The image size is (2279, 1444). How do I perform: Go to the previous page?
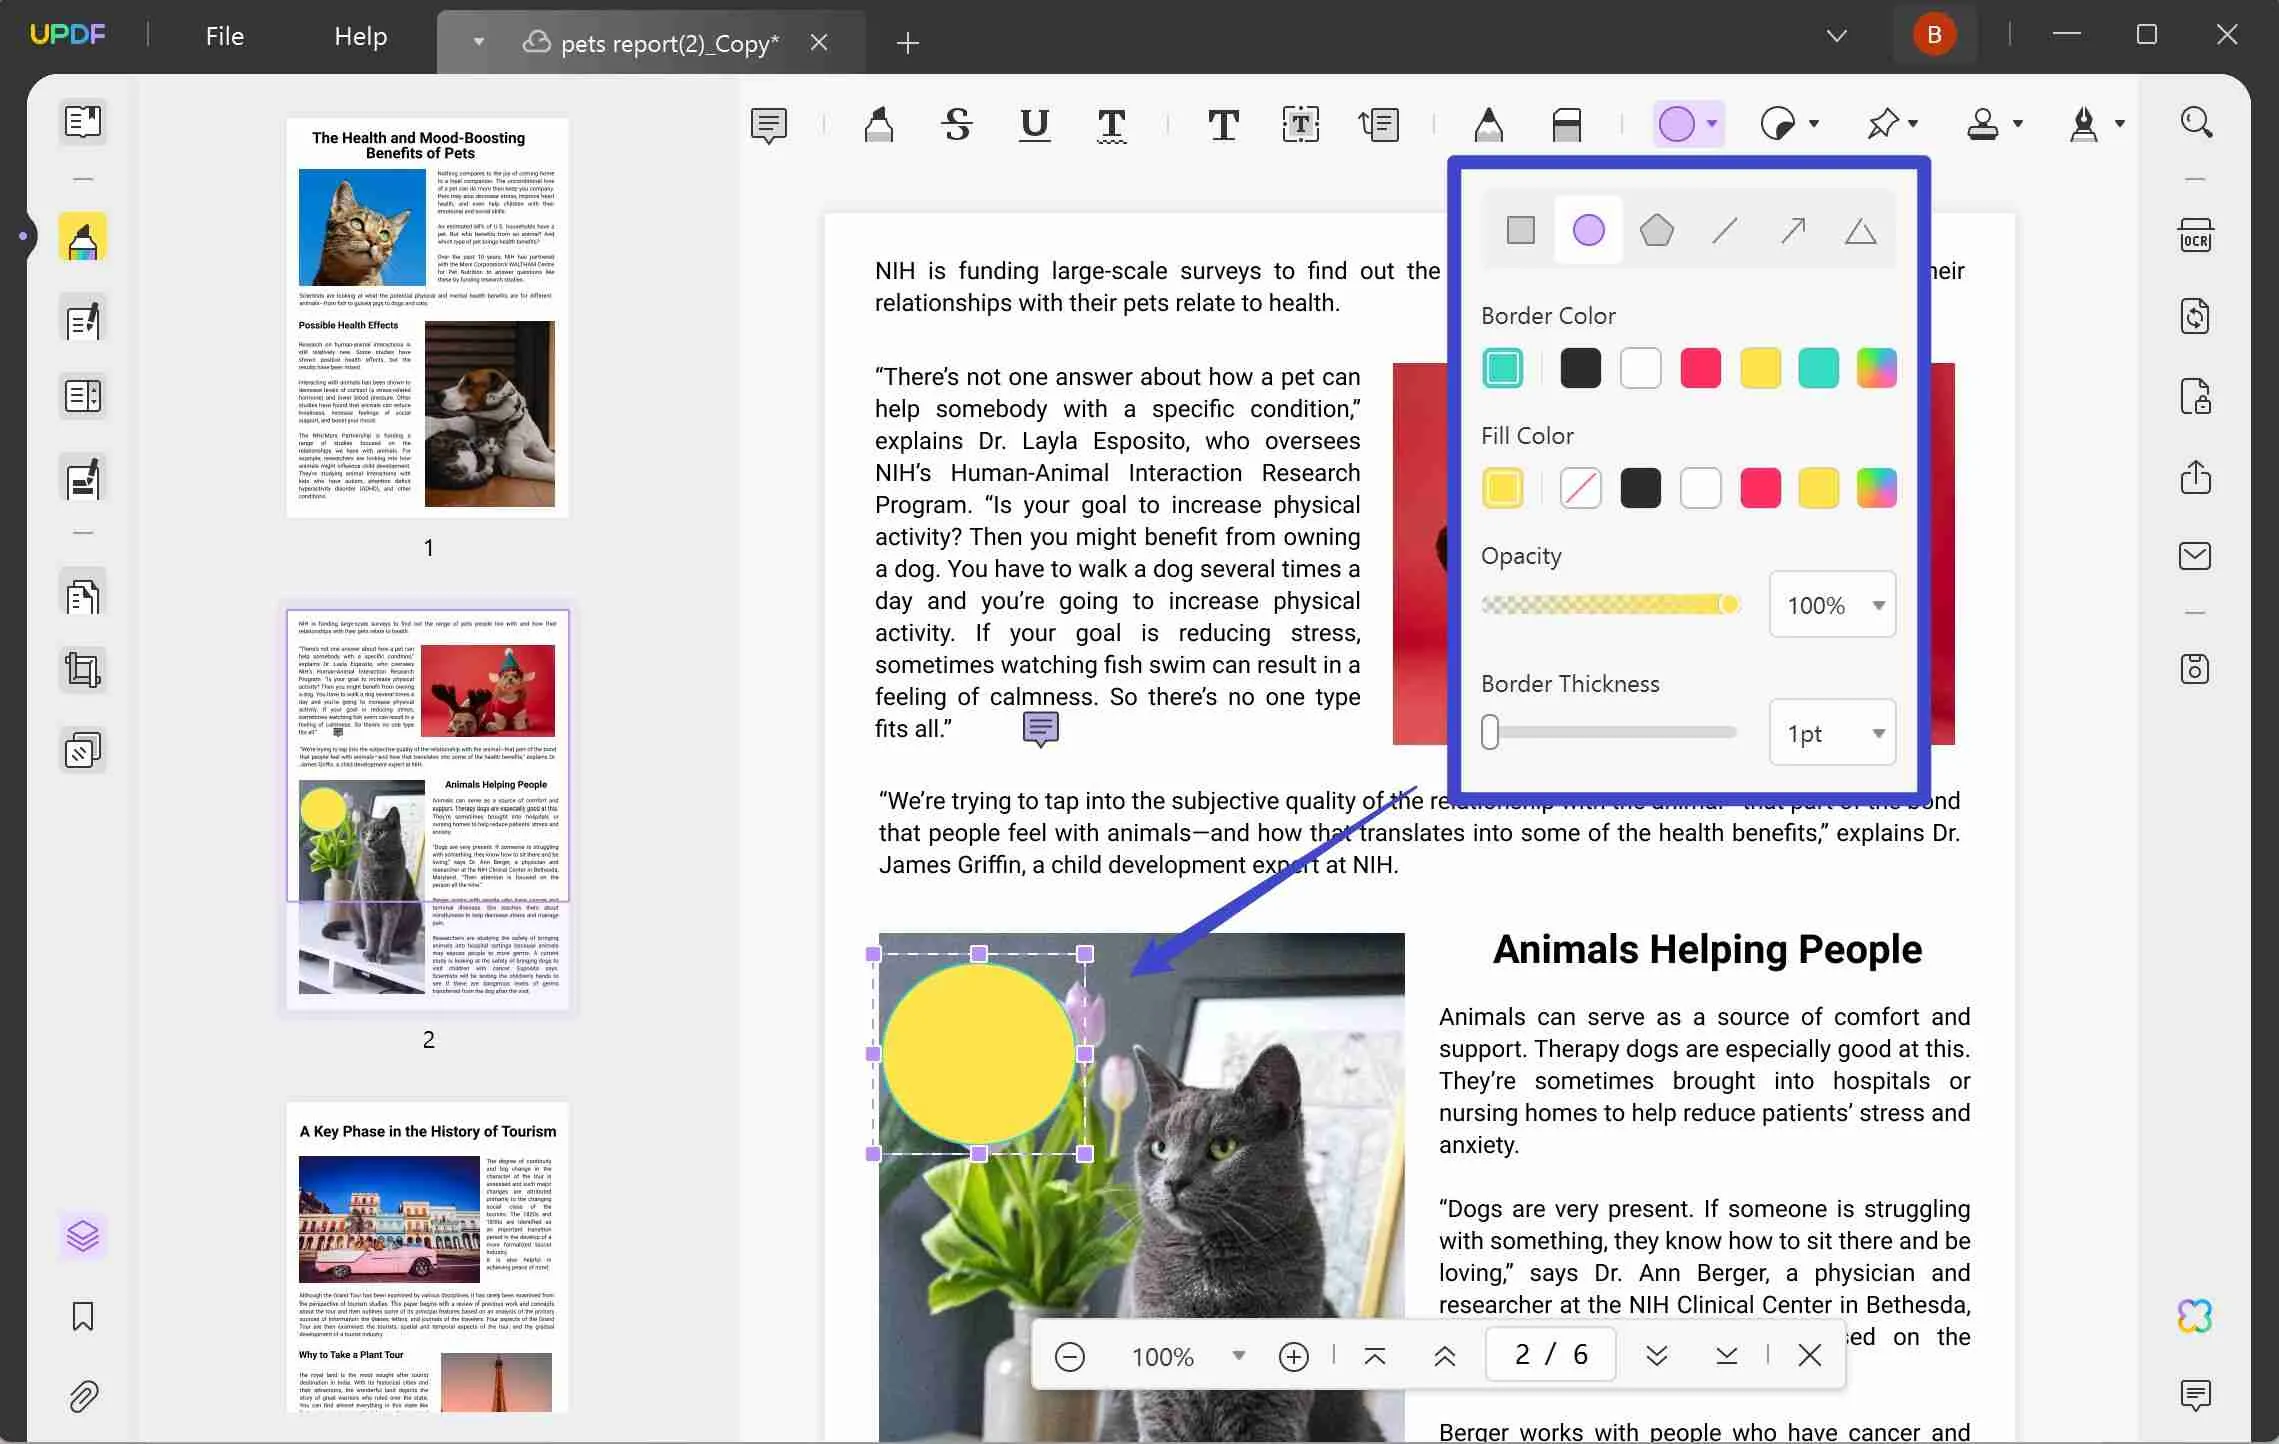click(x=1445, y=1356)
